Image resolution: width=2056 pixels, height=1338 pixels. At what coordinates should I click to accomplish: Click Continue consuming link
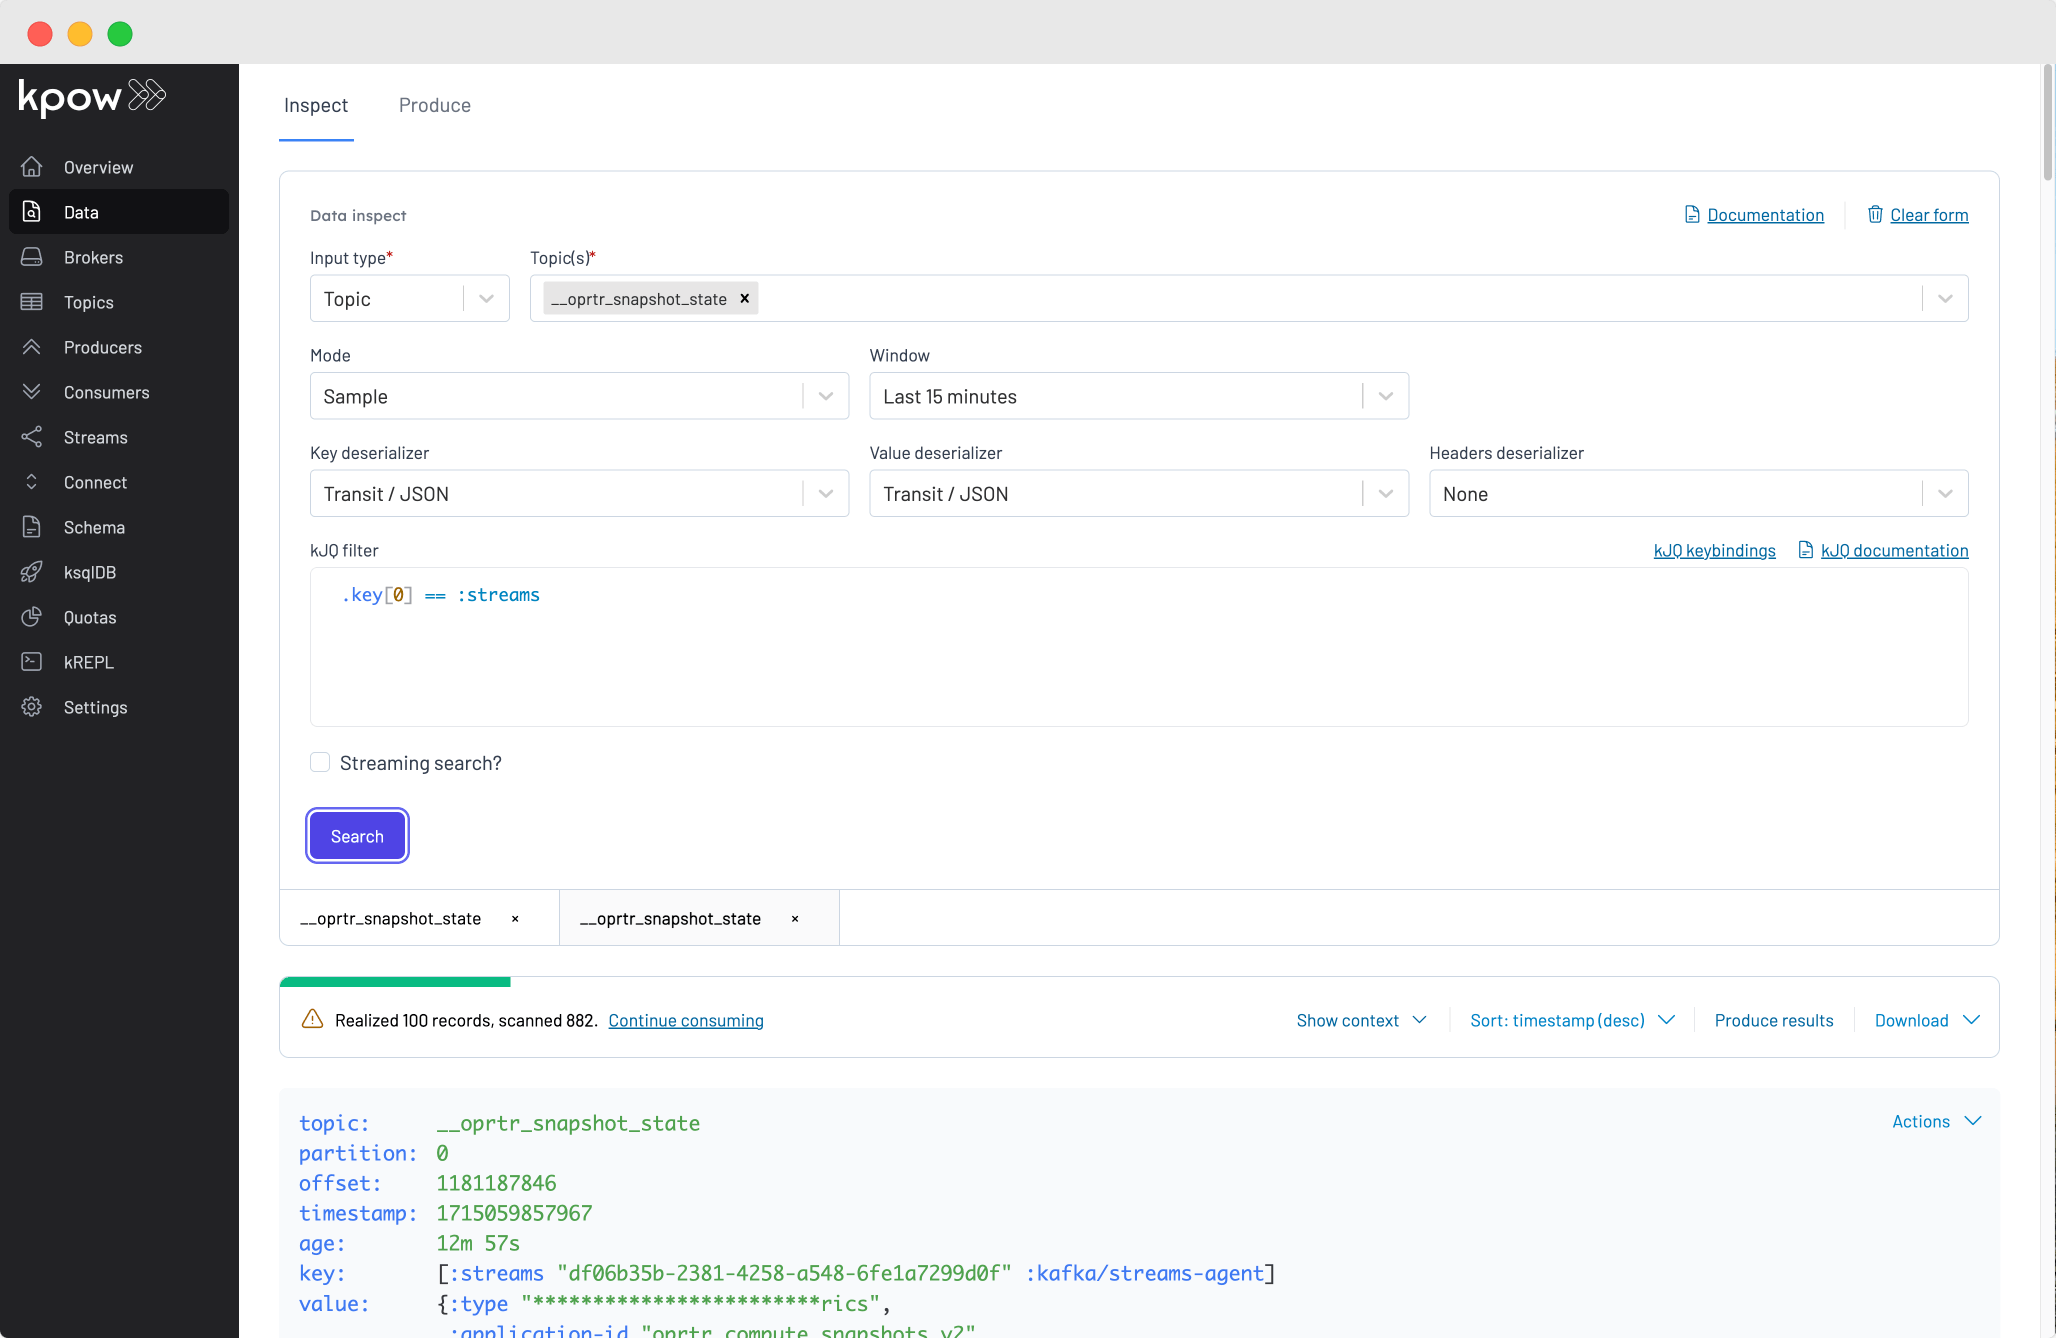coord(686,1019)
